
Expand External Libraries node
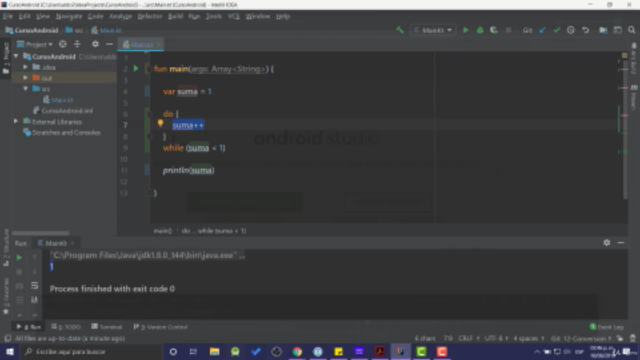coord(16,121)
